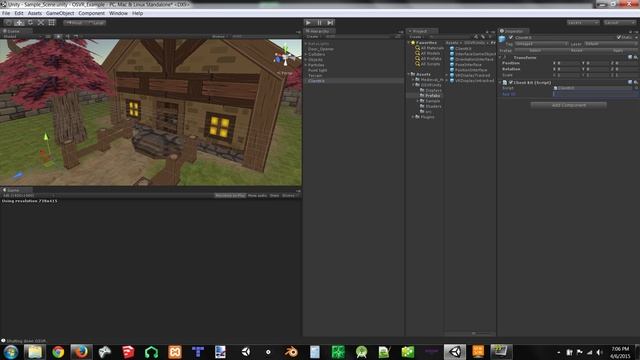
Task: Click the Step frame button
Action: click(330, 23)
